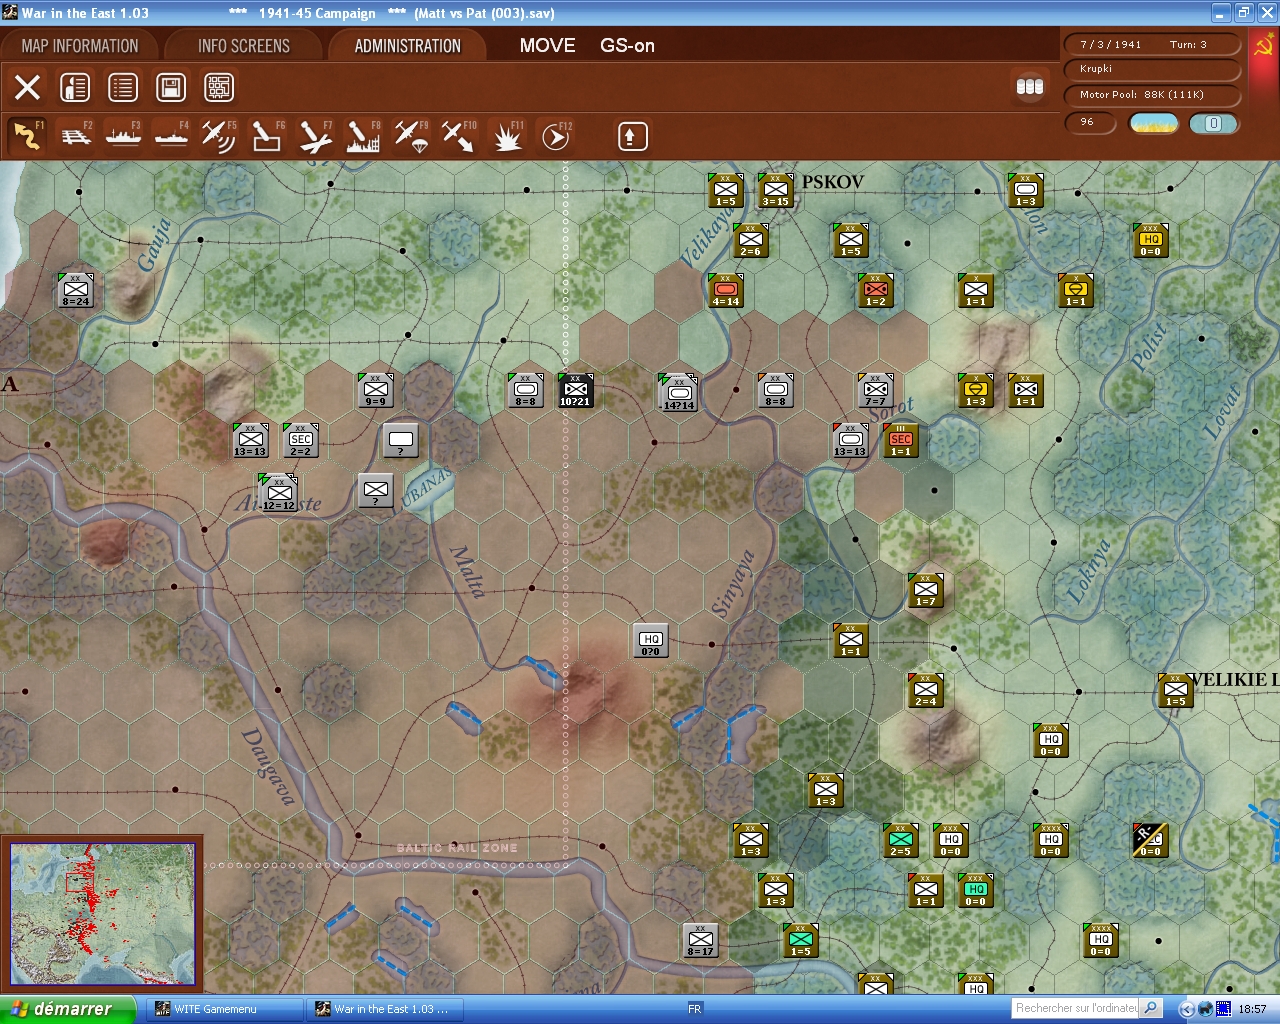Viewport: 1280px width, 1024px height.
Task: Click the MOVE mode label
Action: (547, 46)
